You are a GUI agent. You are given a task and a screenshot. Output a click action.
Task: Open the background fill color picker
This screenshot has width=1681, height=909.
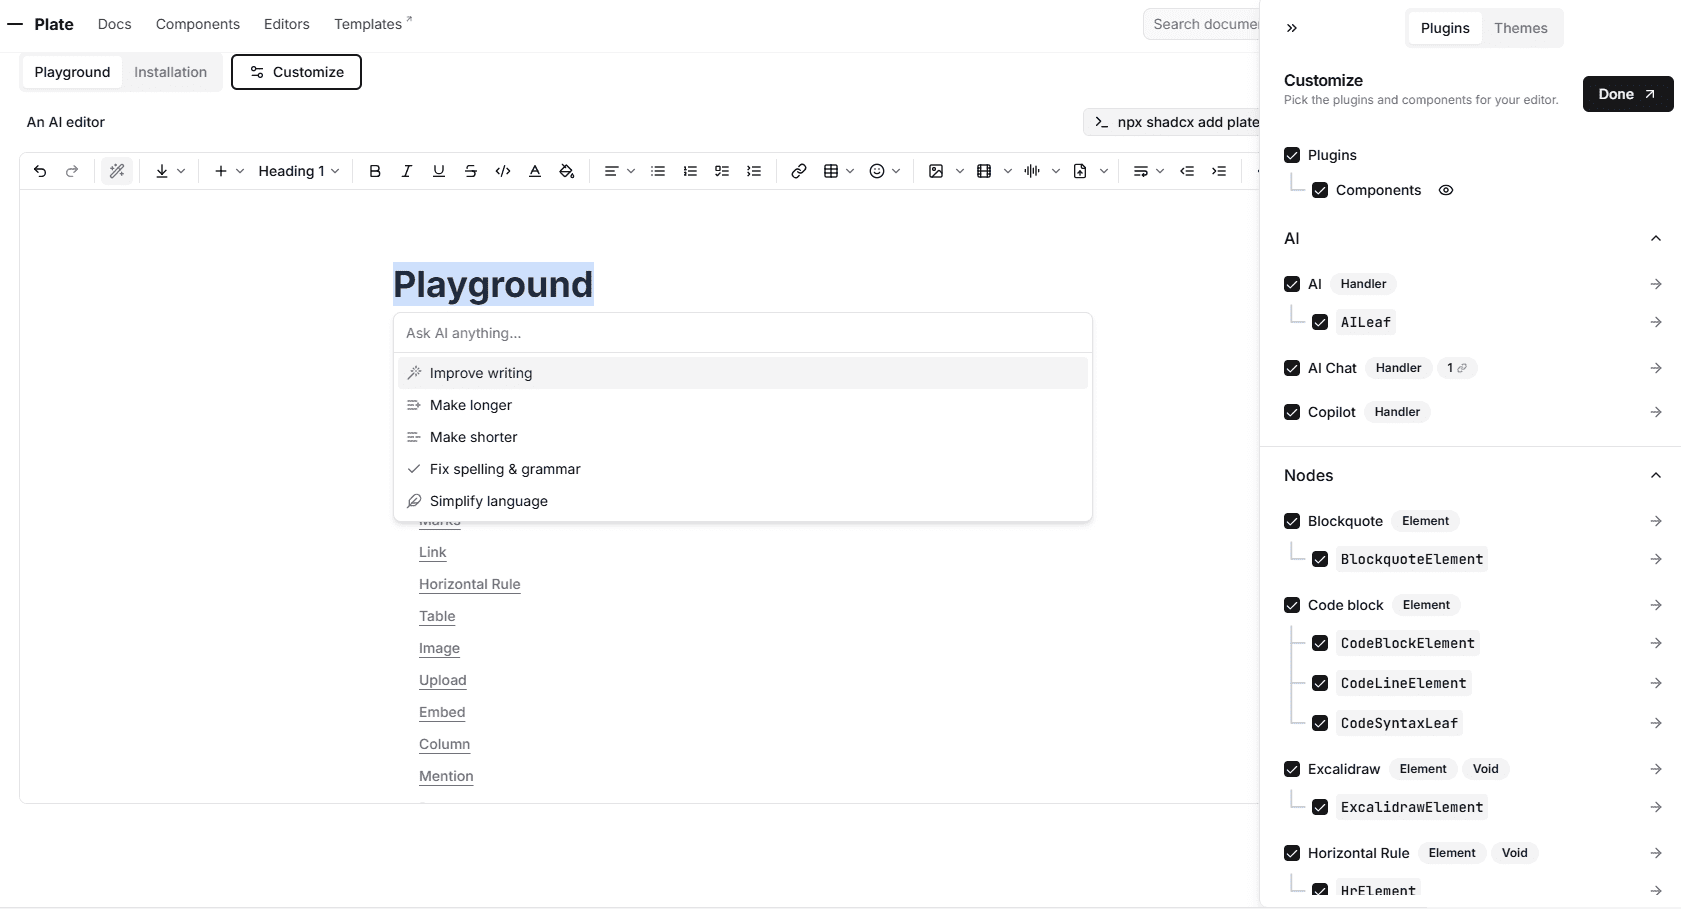[x=567, y=171]
